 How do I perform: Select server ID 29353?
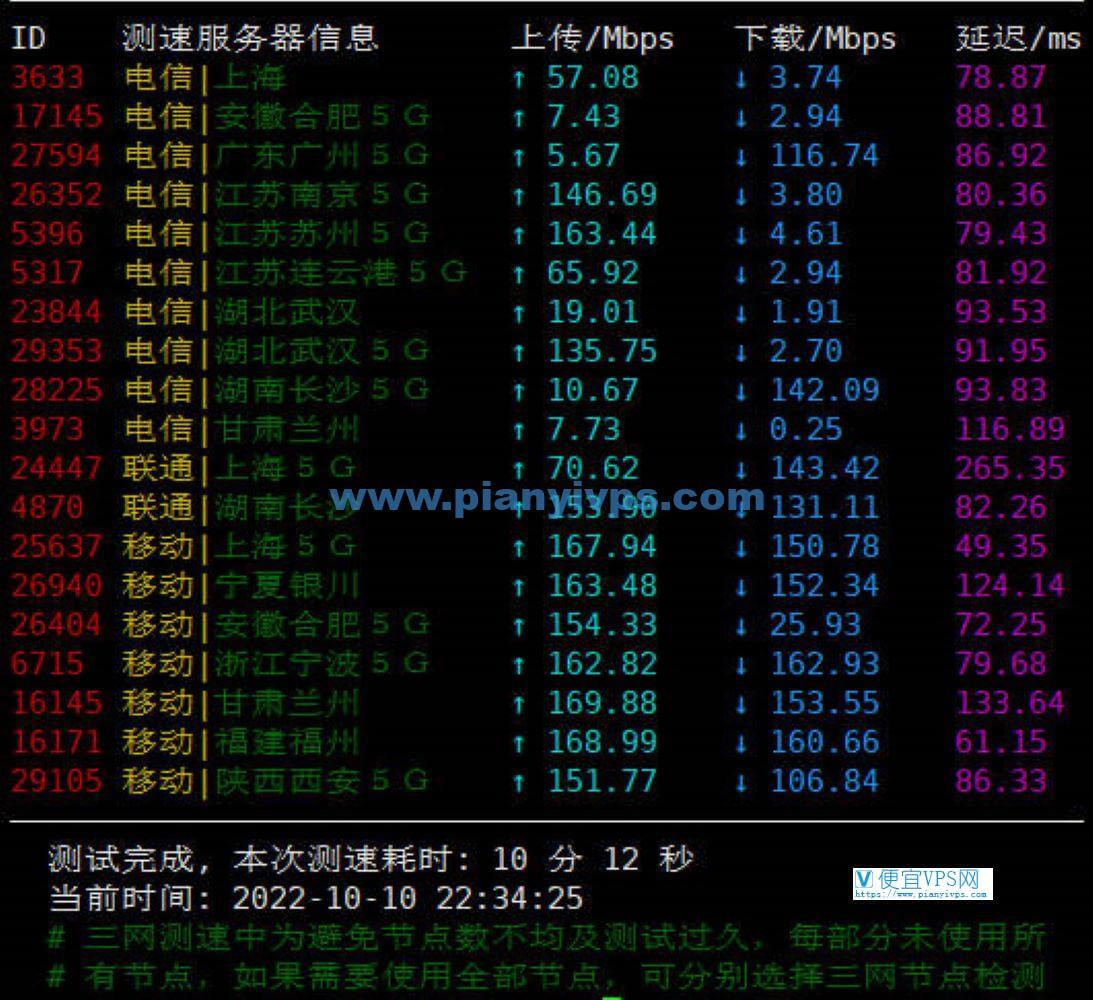pos(56,351)
